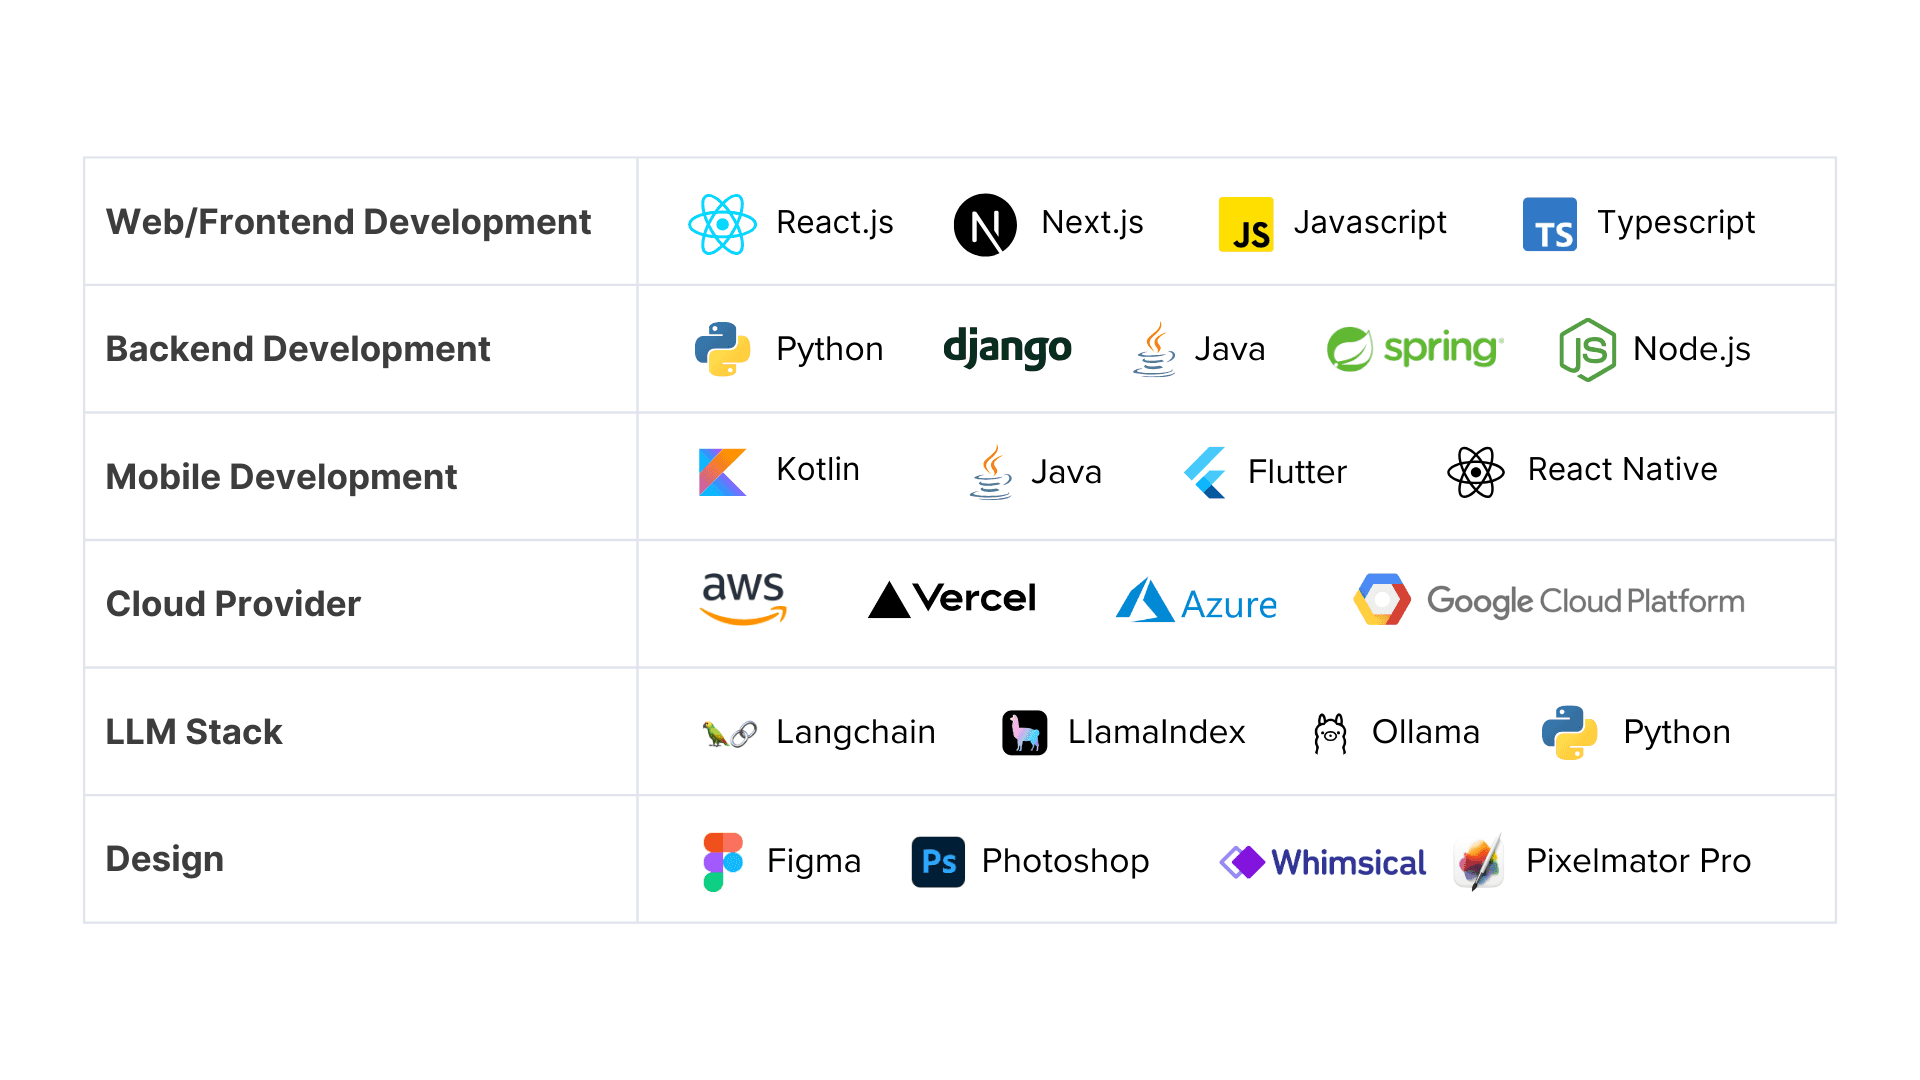
Task: Select the Ollama icon
Action: [x=1329, y=732]
